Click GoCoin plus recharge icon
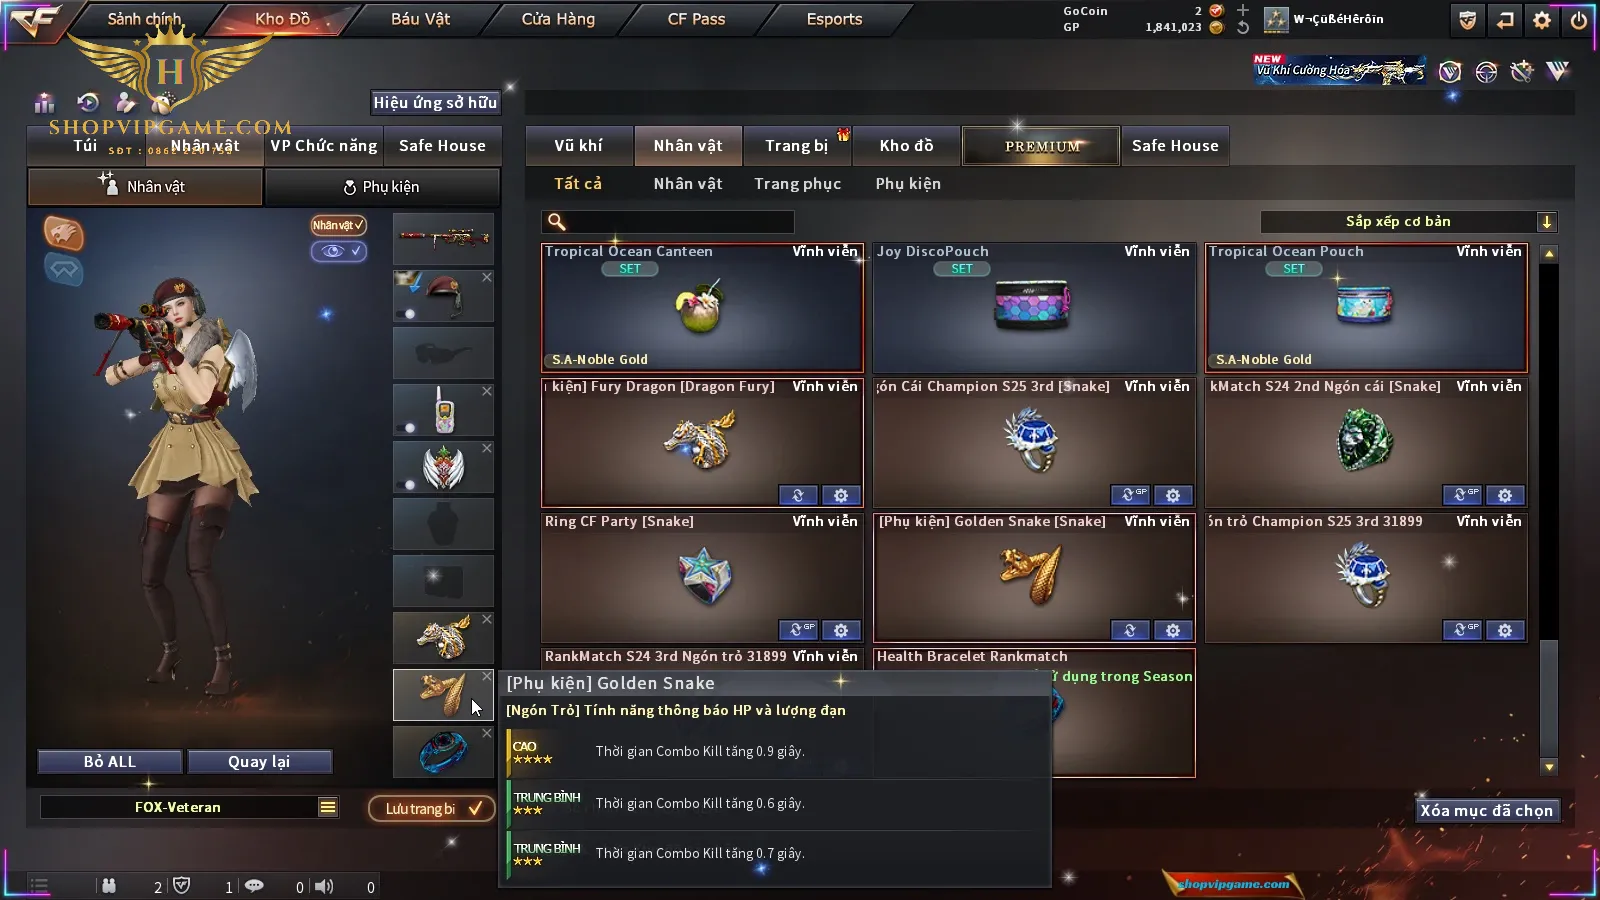Screen dimensions: 1600x900 click(x=1243, y=10)
